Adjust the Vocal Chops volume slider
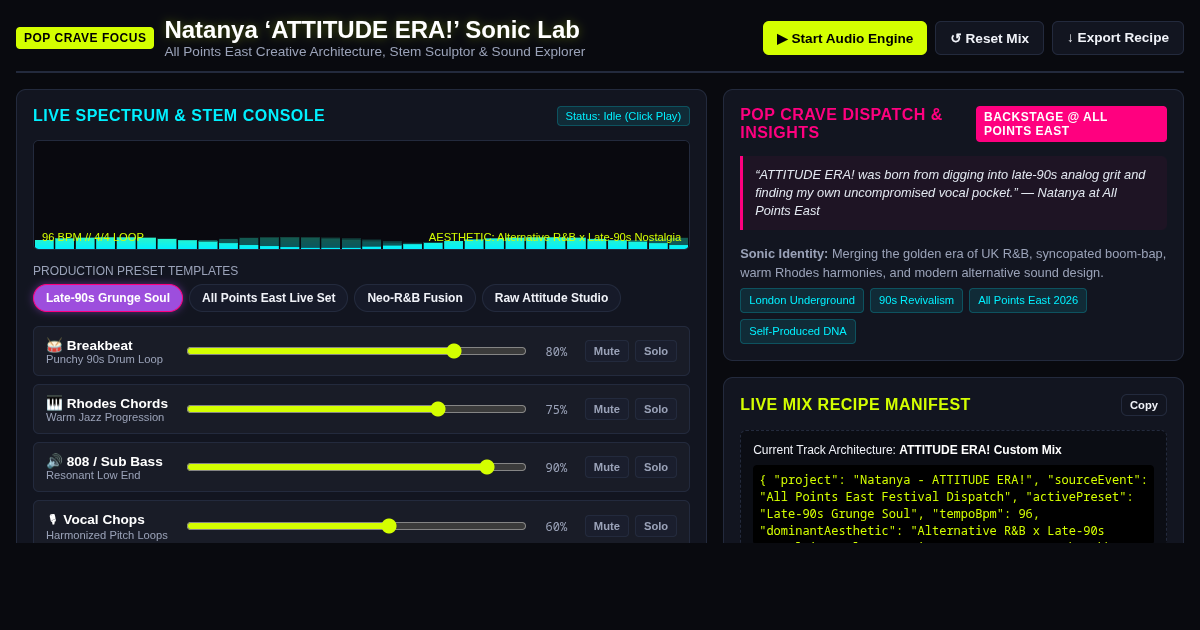1200x630 pixels. coord(356,526)
